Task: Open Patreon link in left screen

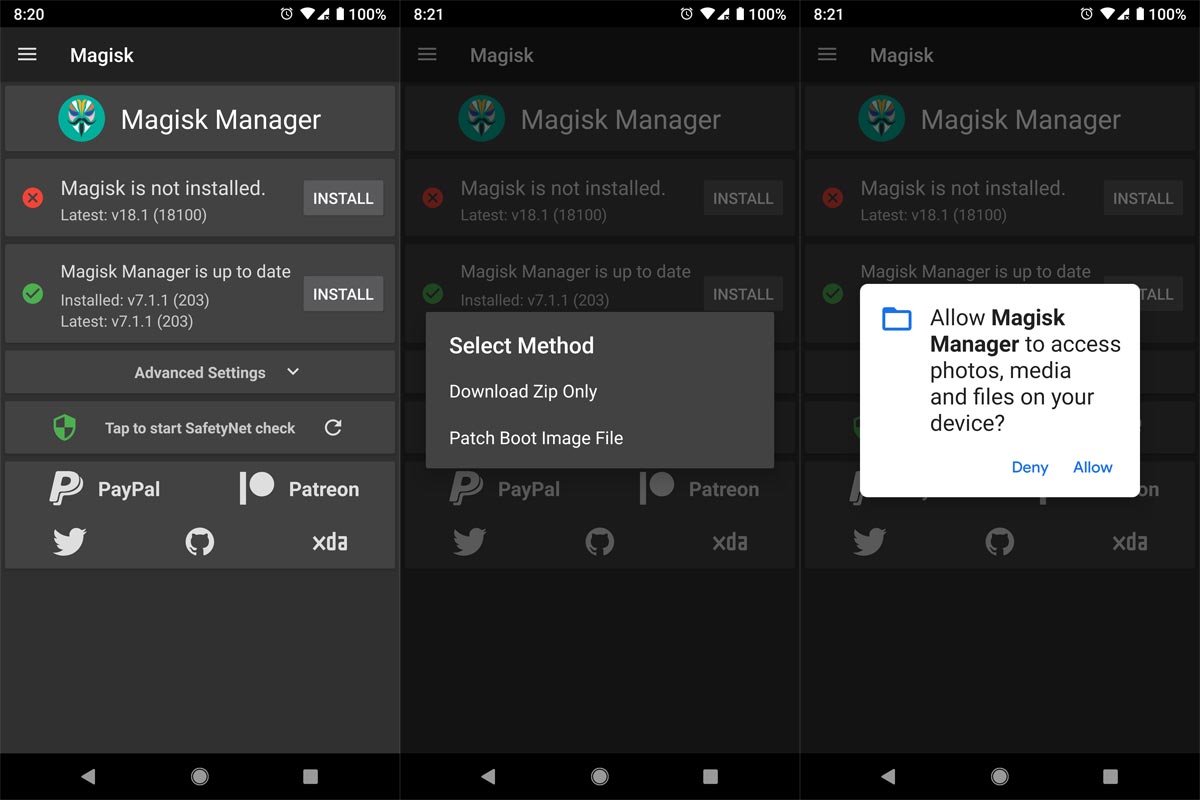Action: click(x=299, y=488)
